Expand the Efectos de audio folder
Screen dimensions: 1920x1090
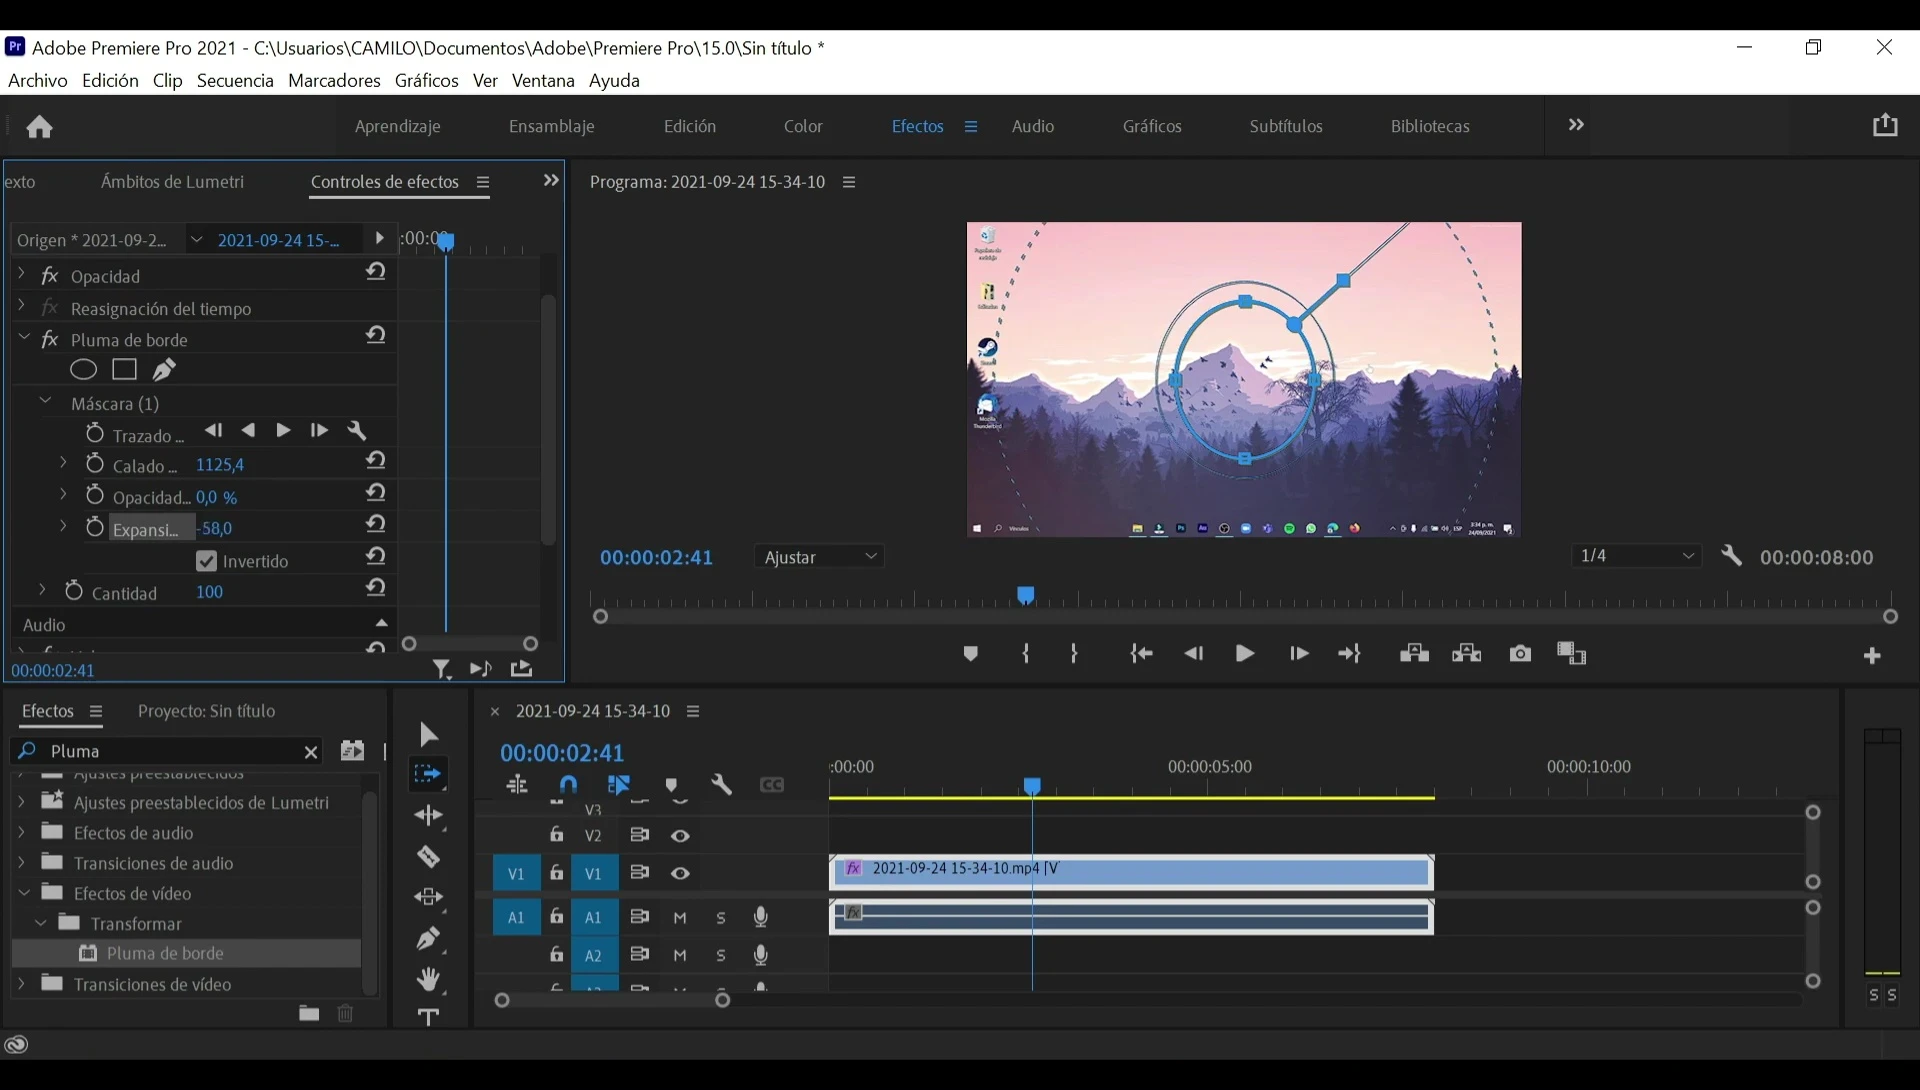coord(22,832)
